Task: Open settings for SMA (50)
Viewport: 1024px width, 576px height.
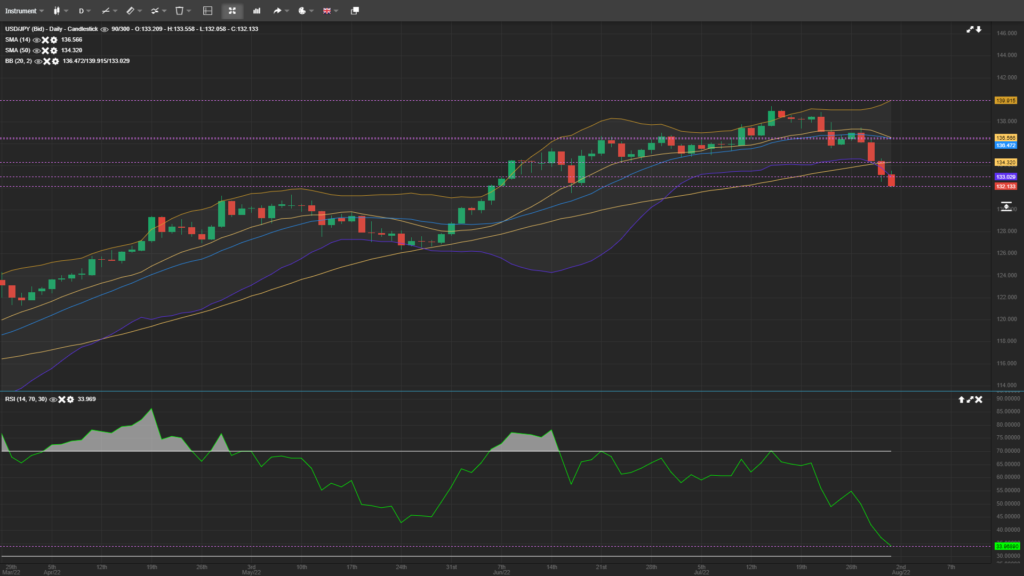Action: tap(54, 50)
